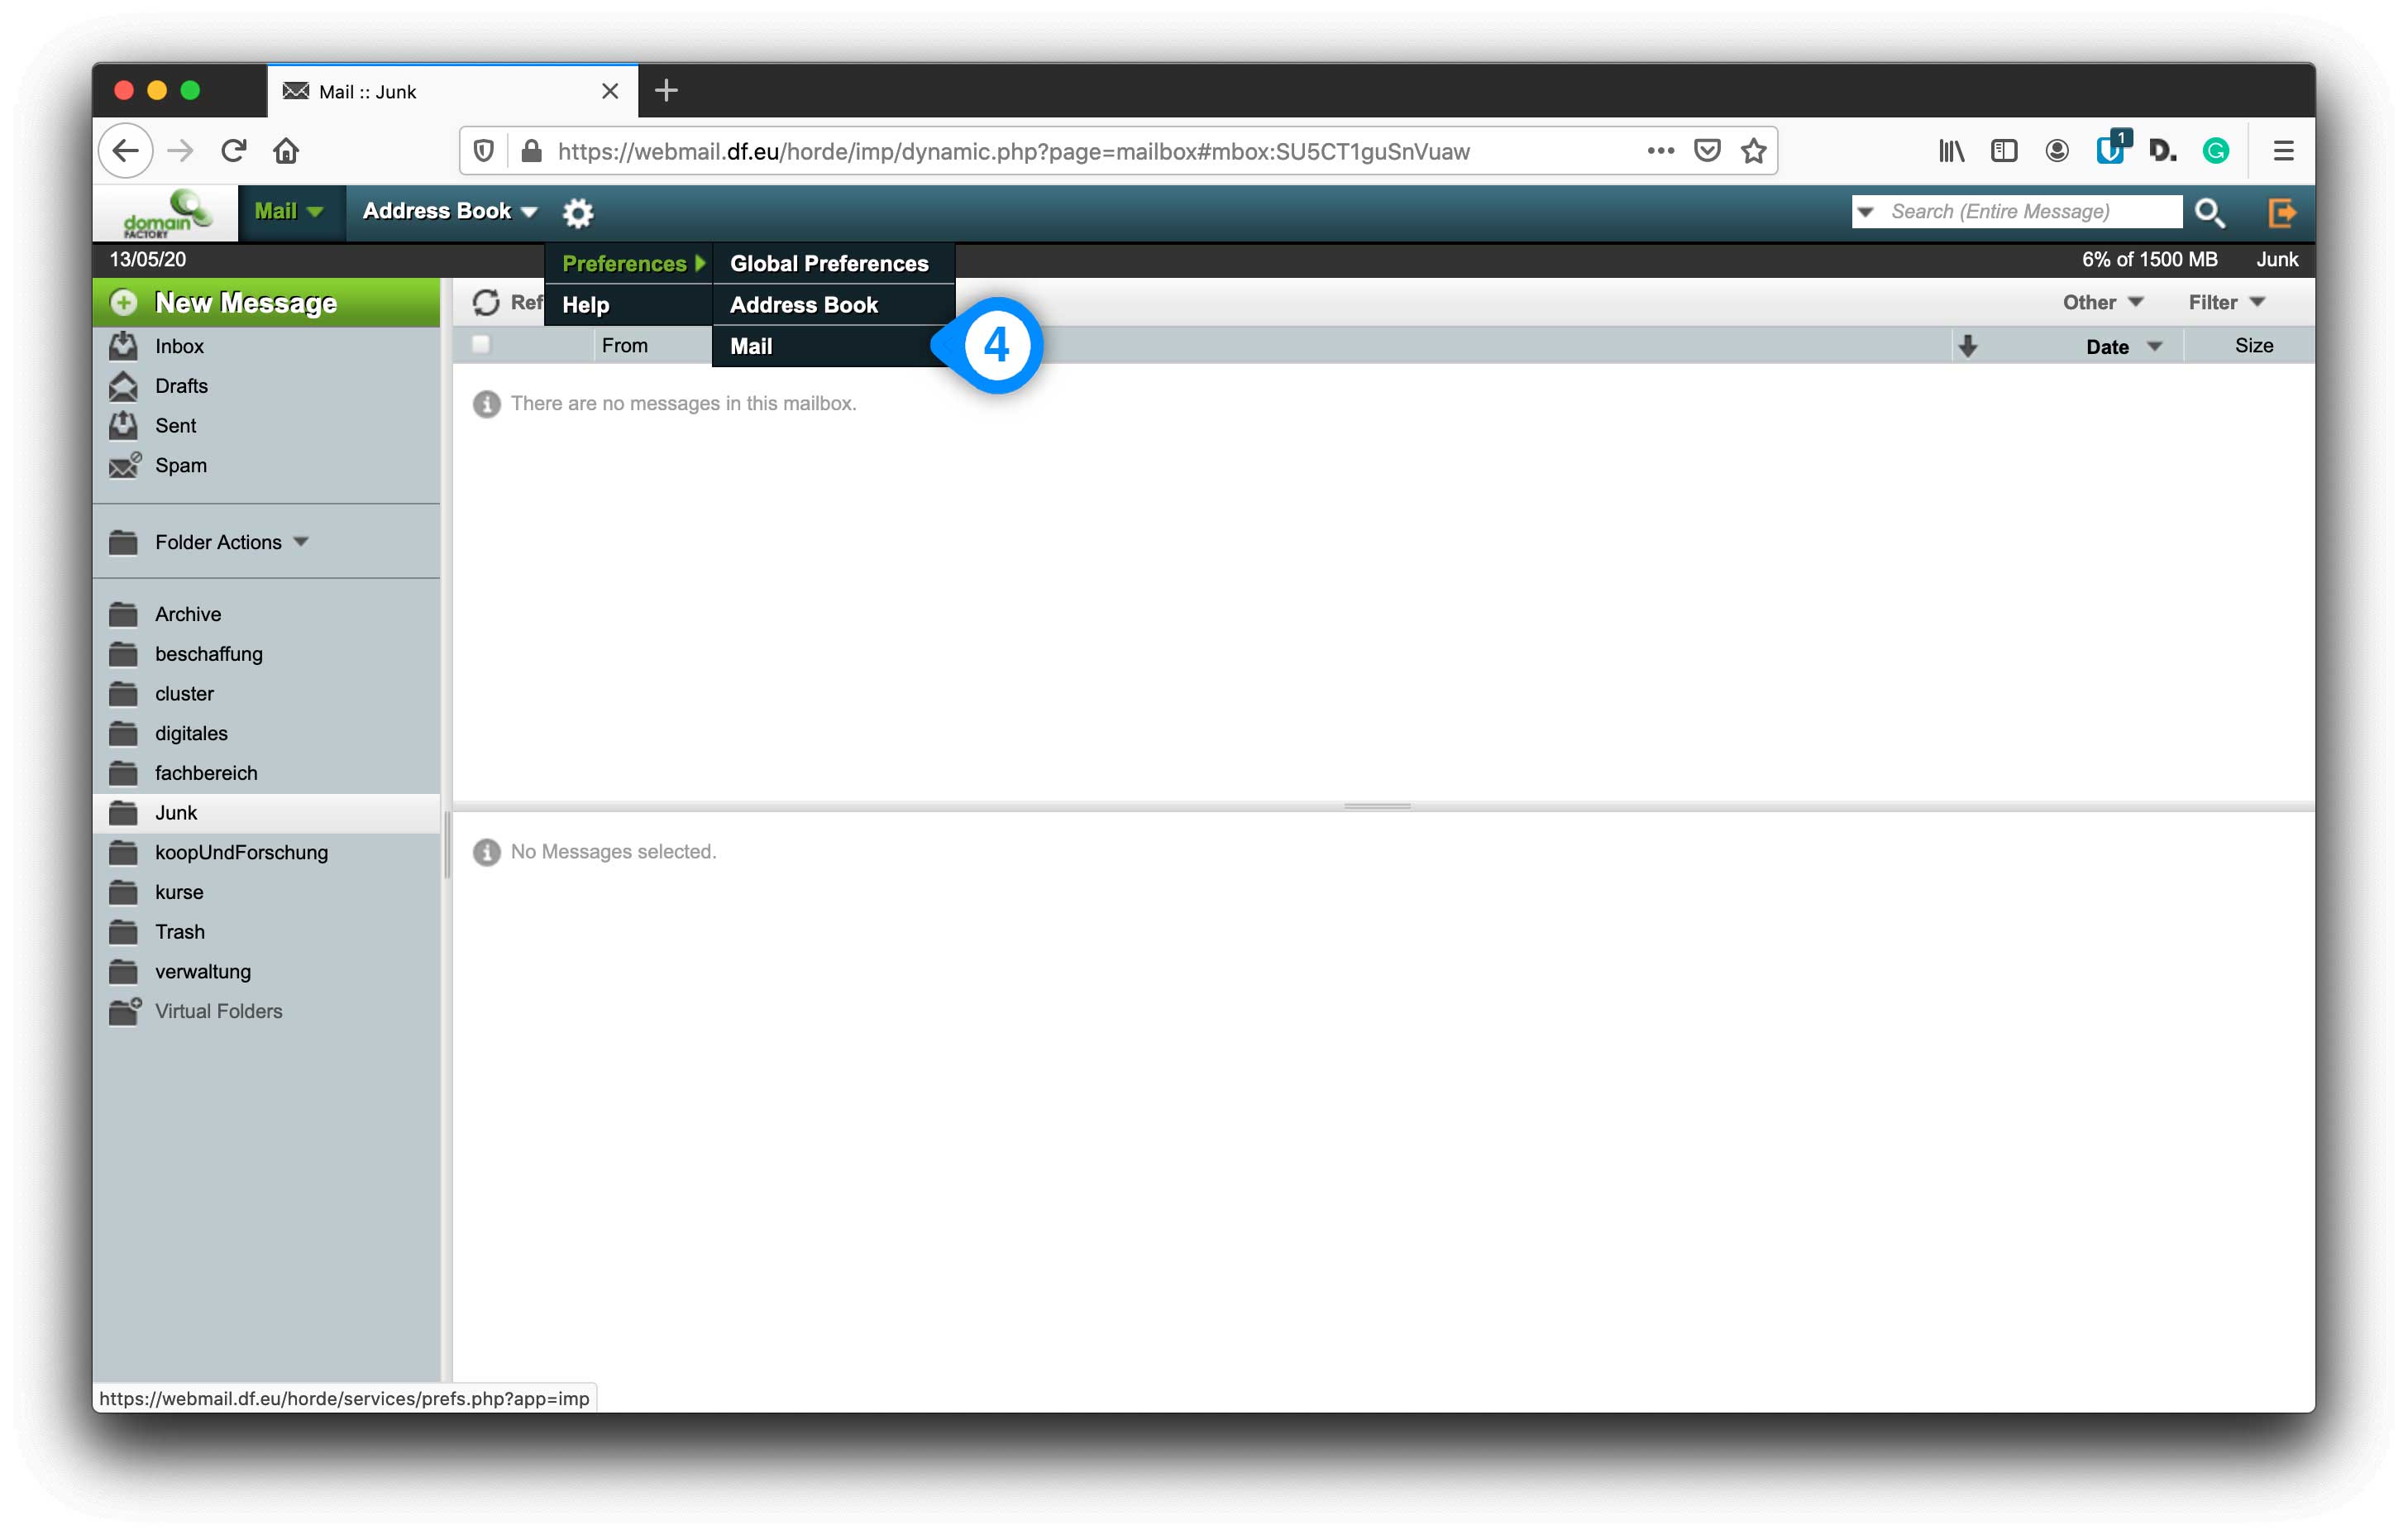
Task: Click the Sent tray icon
Action: pos(123,426)
